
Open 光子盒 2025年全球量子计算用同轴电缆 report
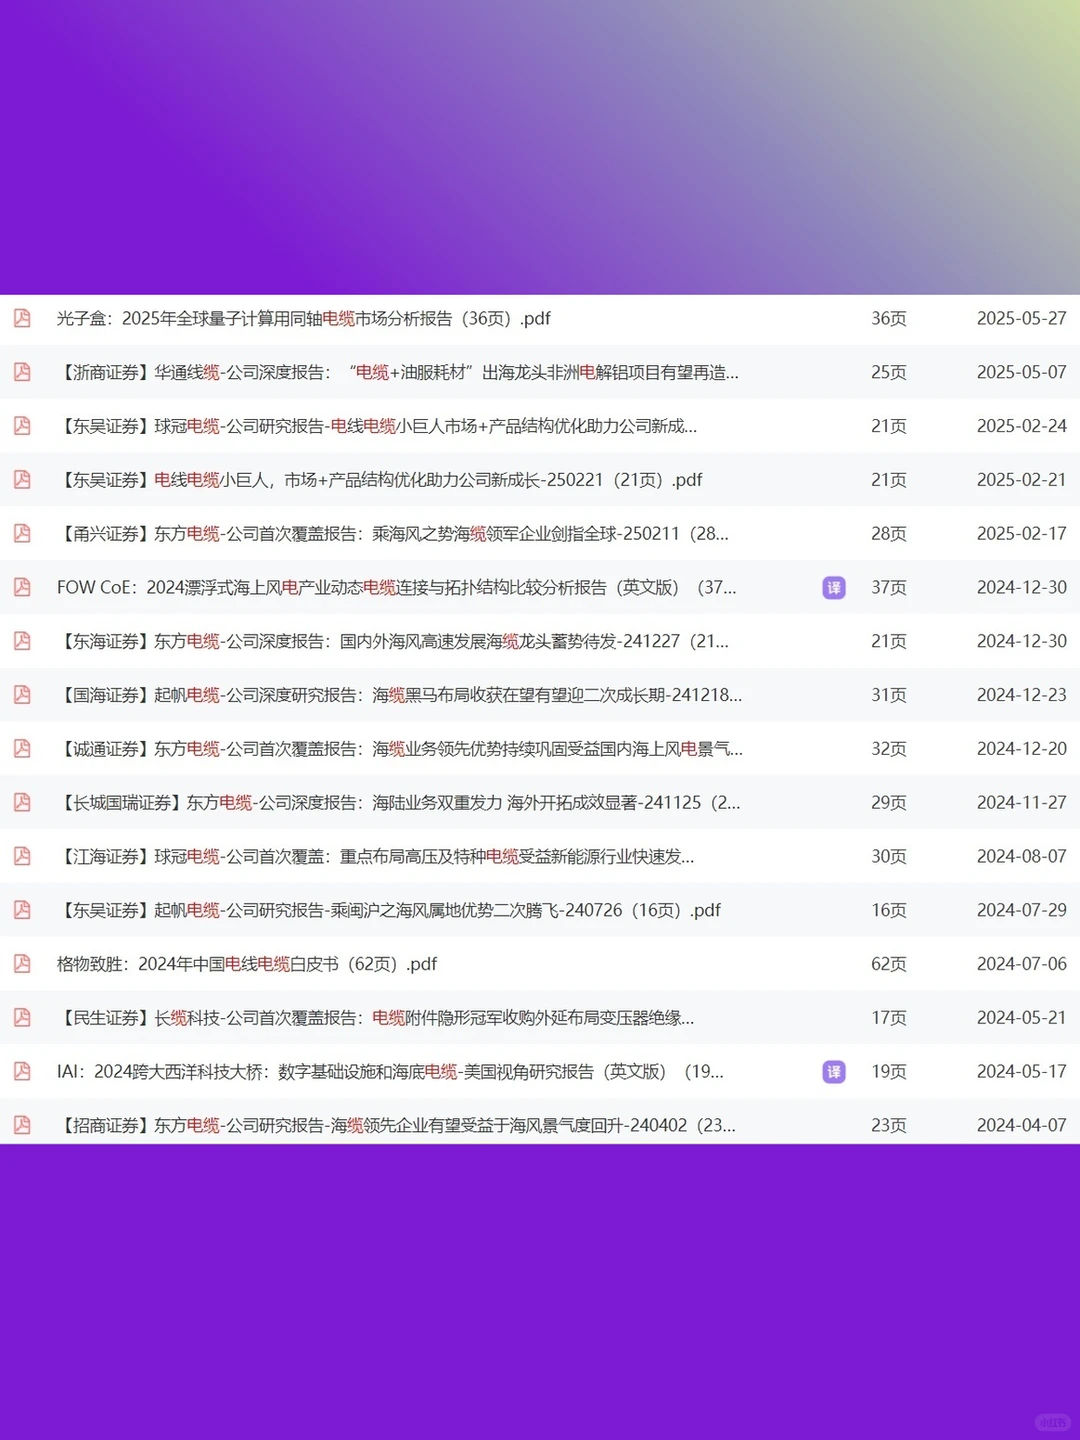pos(304,318)
